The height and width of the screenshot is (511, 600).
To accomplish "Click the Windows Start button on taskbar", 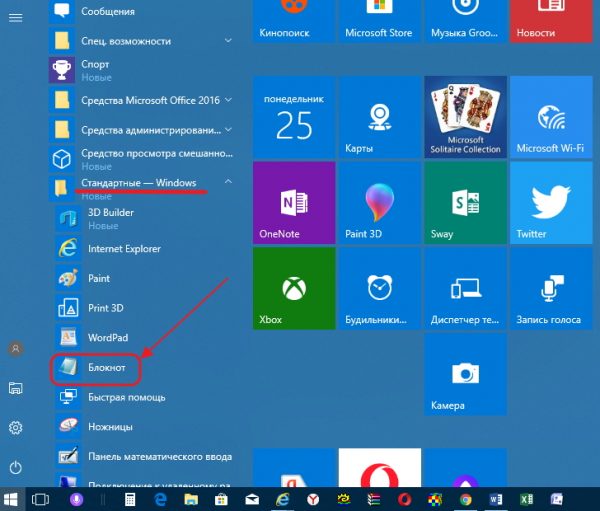I will click(12, 499).
